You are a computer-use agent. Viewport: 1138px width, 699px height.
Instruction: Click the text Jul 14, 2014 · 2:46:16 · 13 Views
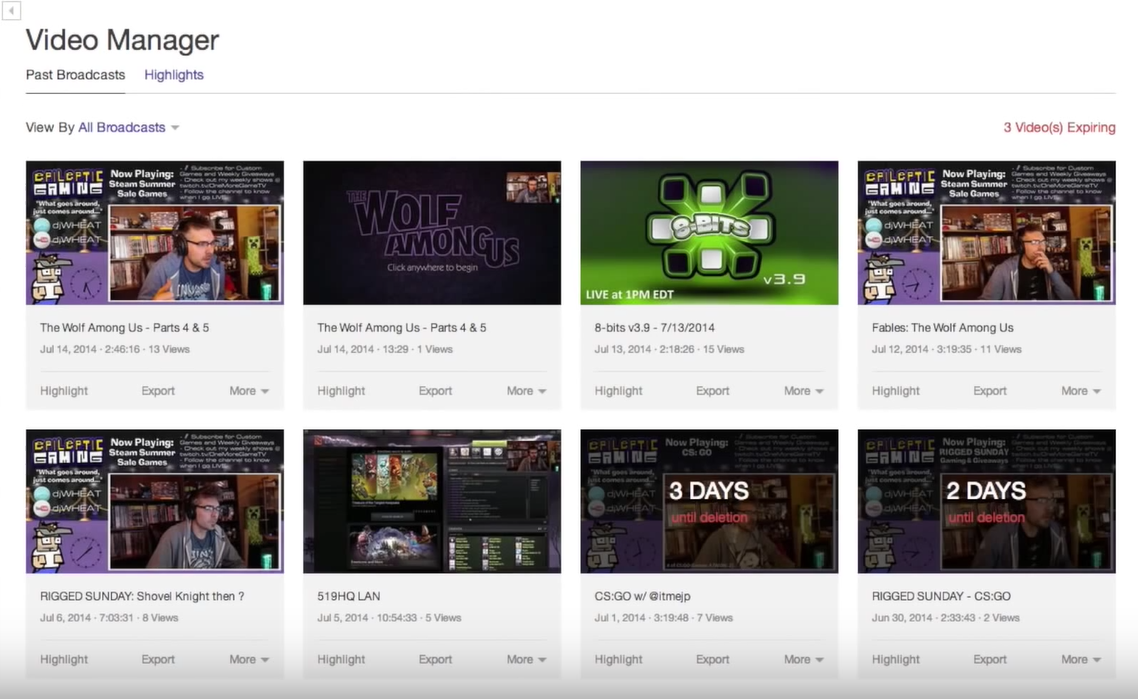coord(115,349)
